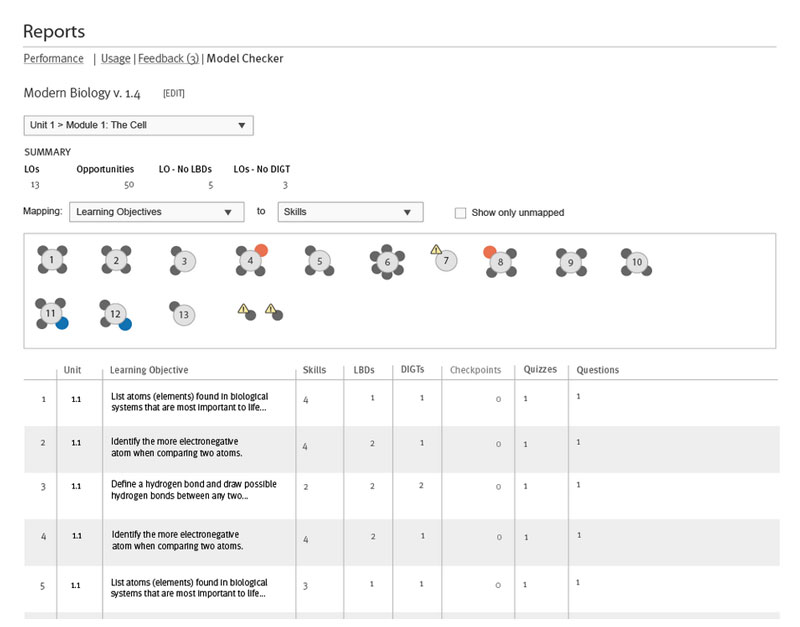Image resolution: width=800 pixels, height=627 pixels.
Task: Click node 6 in the diagram
Action: [x=386, y=262]
